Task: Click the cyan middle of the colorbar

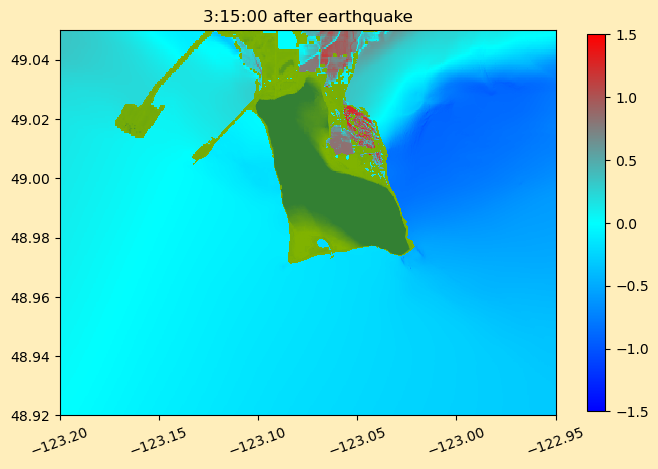Action: 596,223
